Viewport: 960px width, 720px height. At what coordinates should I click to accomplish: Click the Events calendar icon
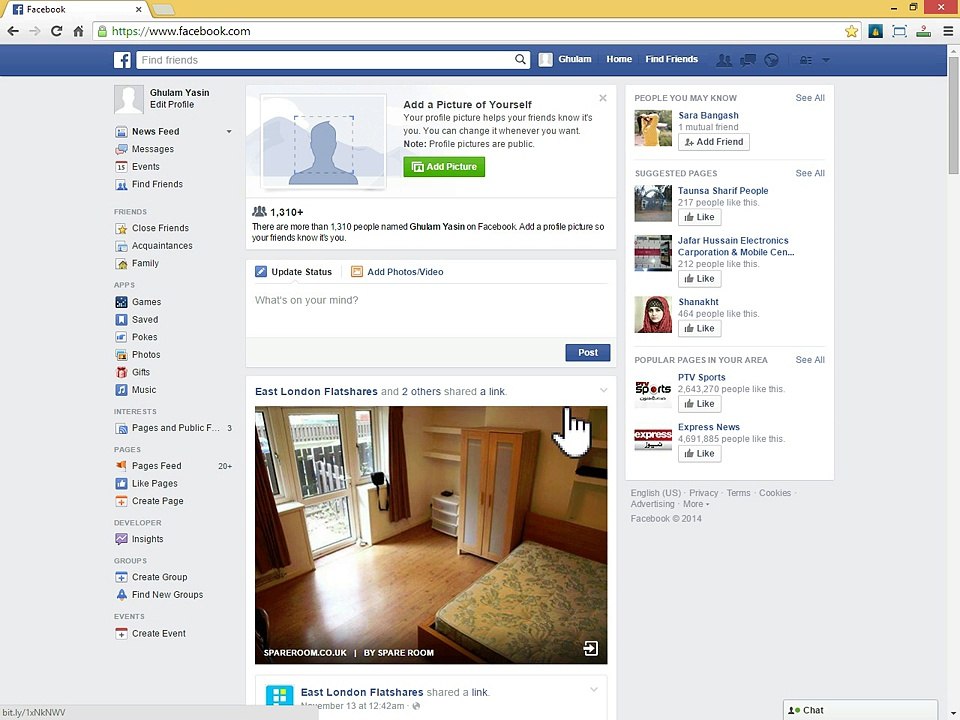click(121, 167)
